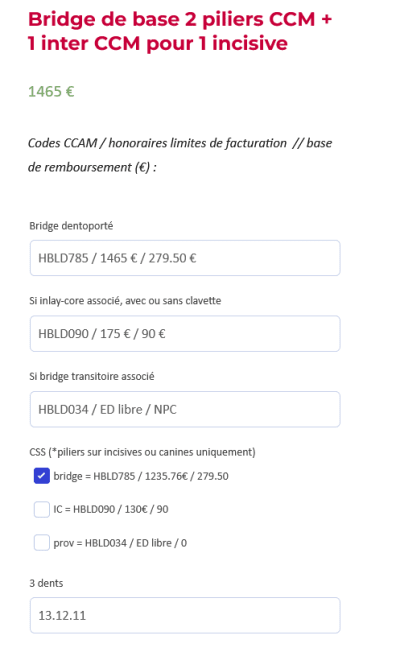400x656 pixels.
Task: Click the Si bridge transitoire associé label
Action: (92, 377)
